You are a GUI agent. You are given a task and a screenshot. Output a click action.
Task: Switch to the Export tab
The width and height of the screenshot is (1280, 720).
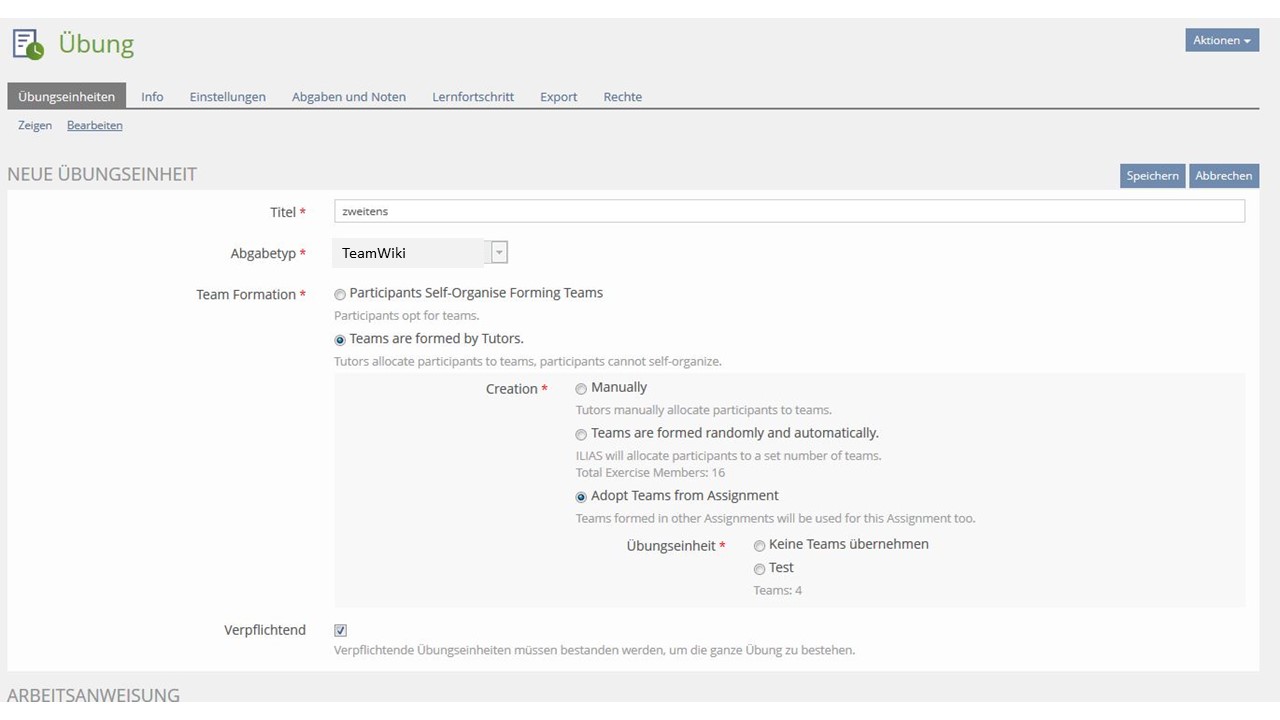click(558, 97)
